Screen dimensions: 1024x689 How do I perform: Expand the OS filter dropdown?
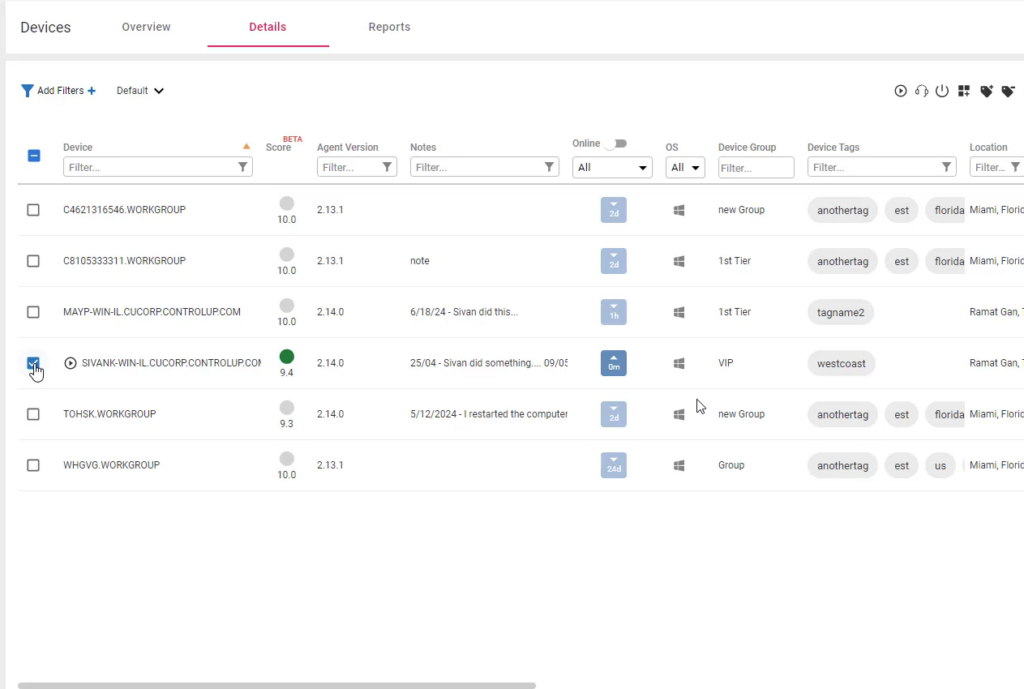(x=685, y=167)
